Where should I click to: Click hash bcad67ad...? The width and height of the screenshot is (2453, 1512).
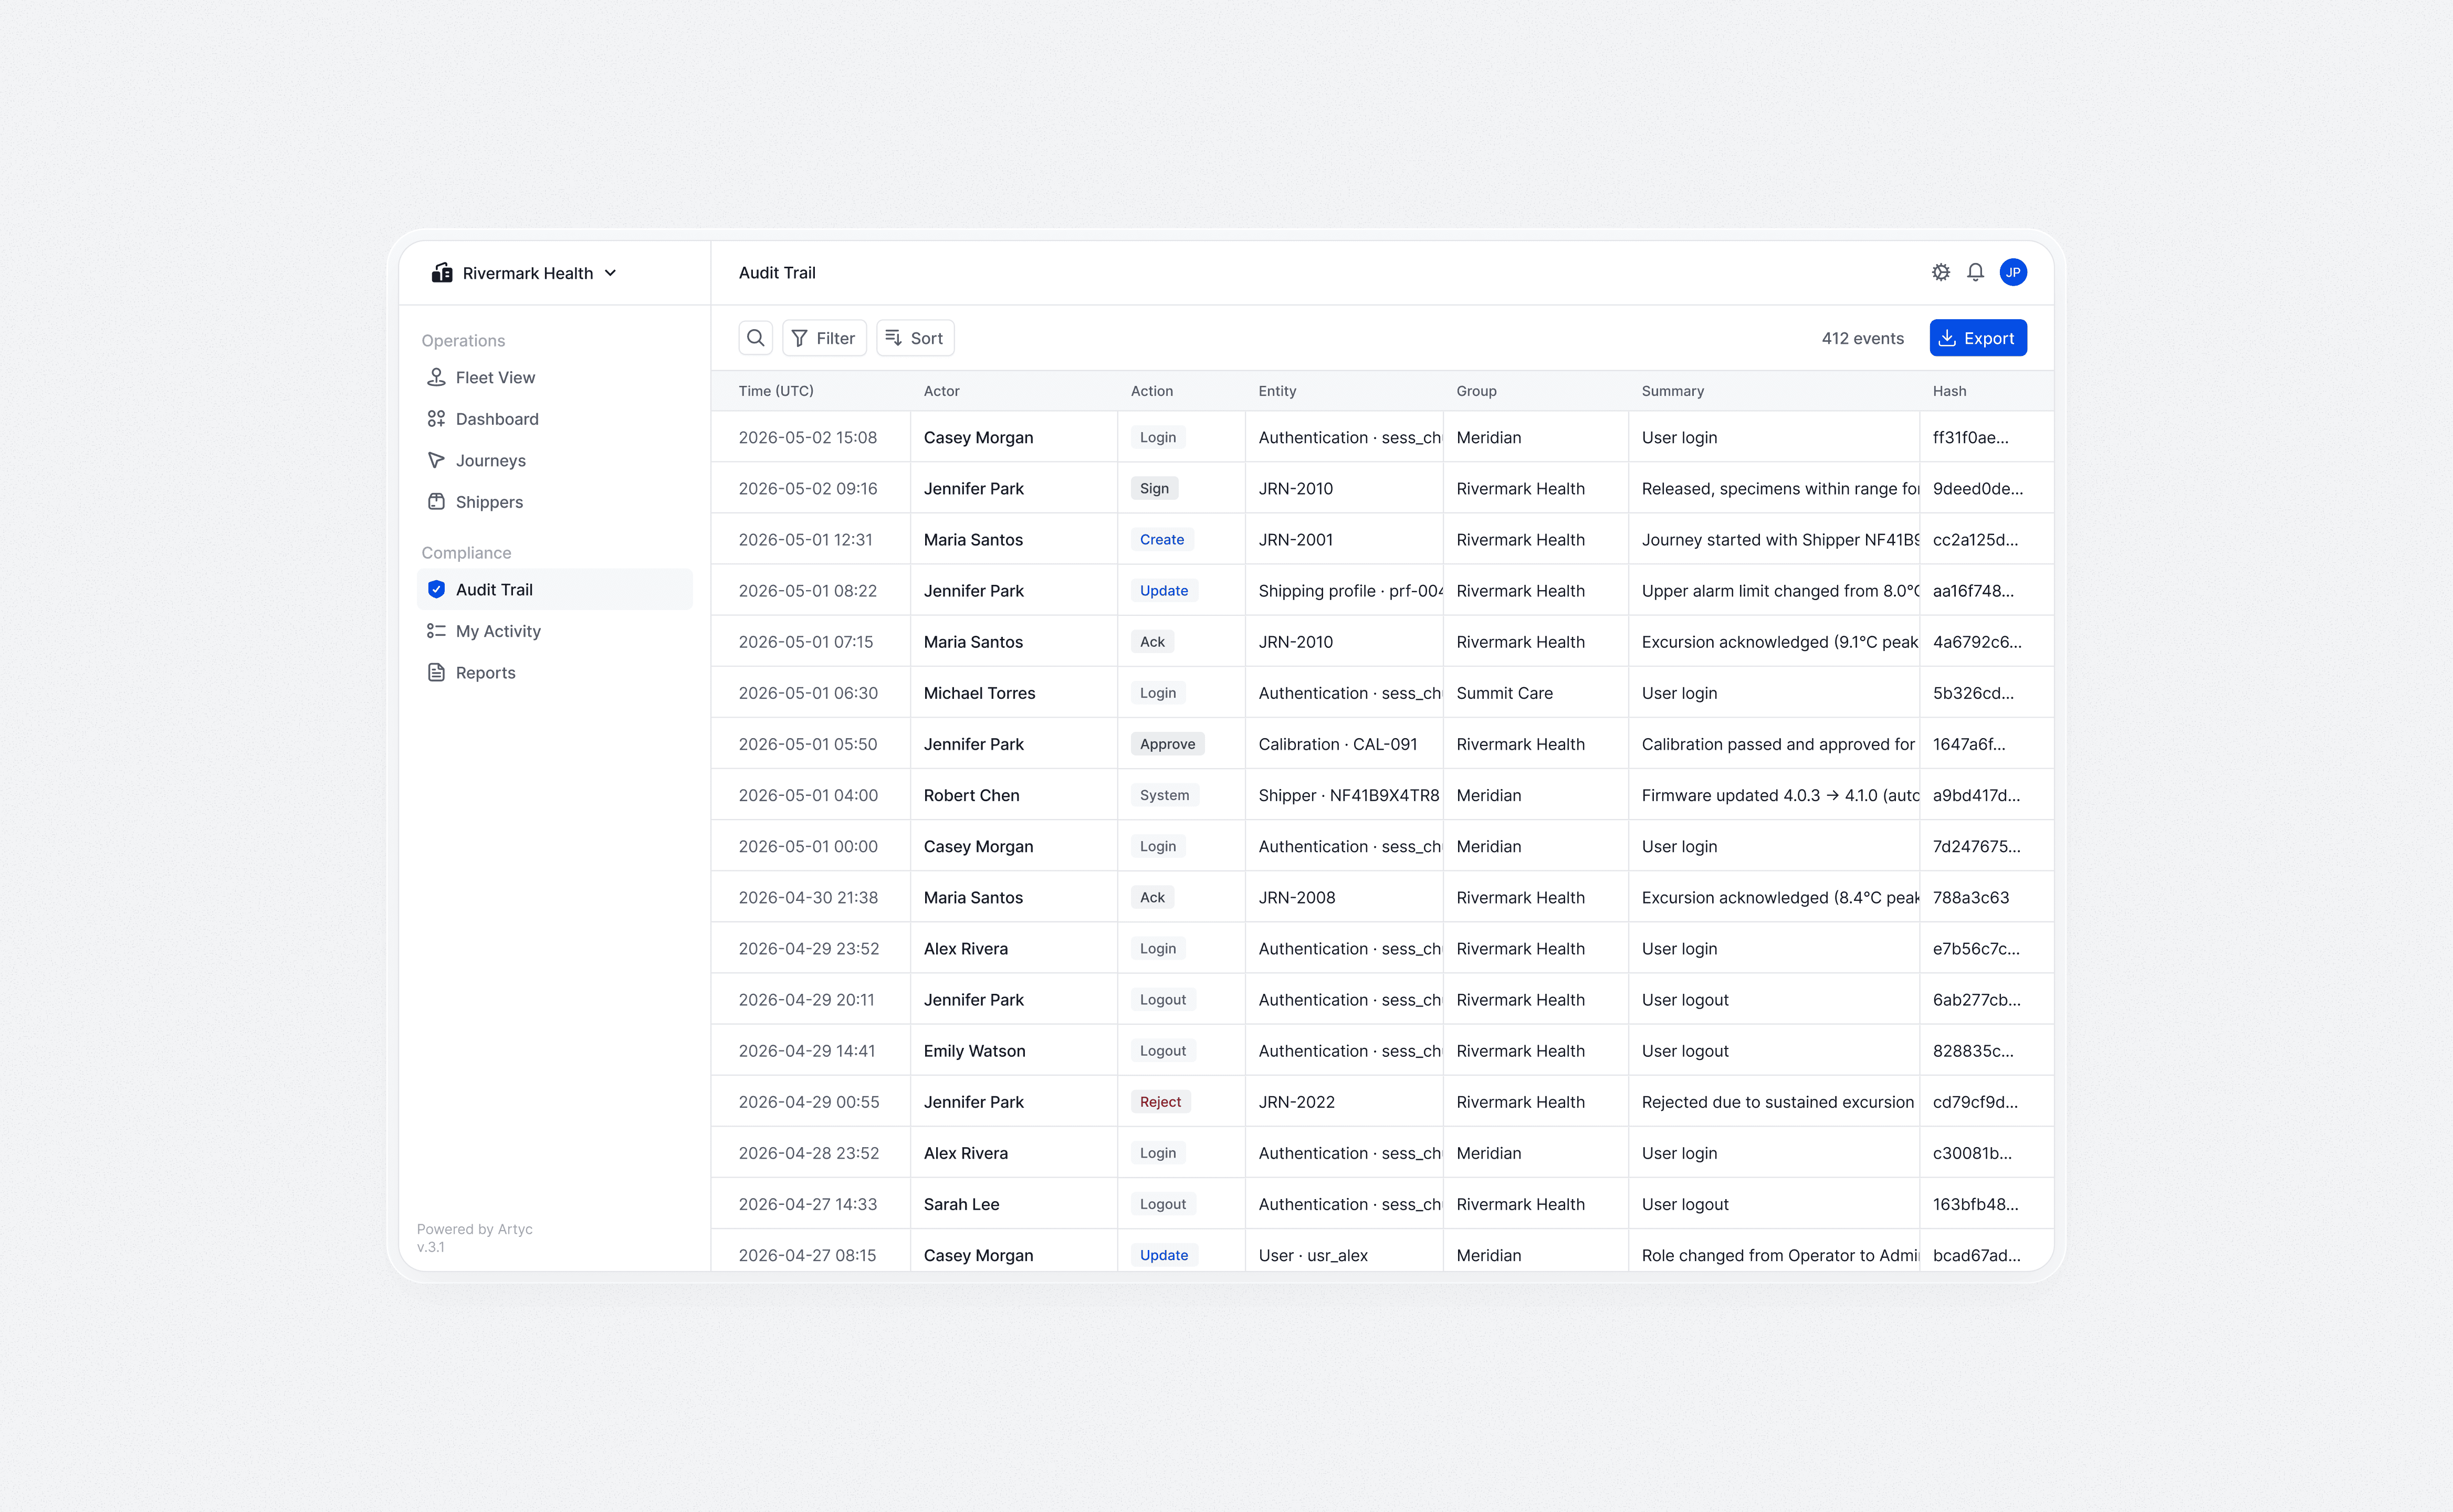pos(1976,1255)
